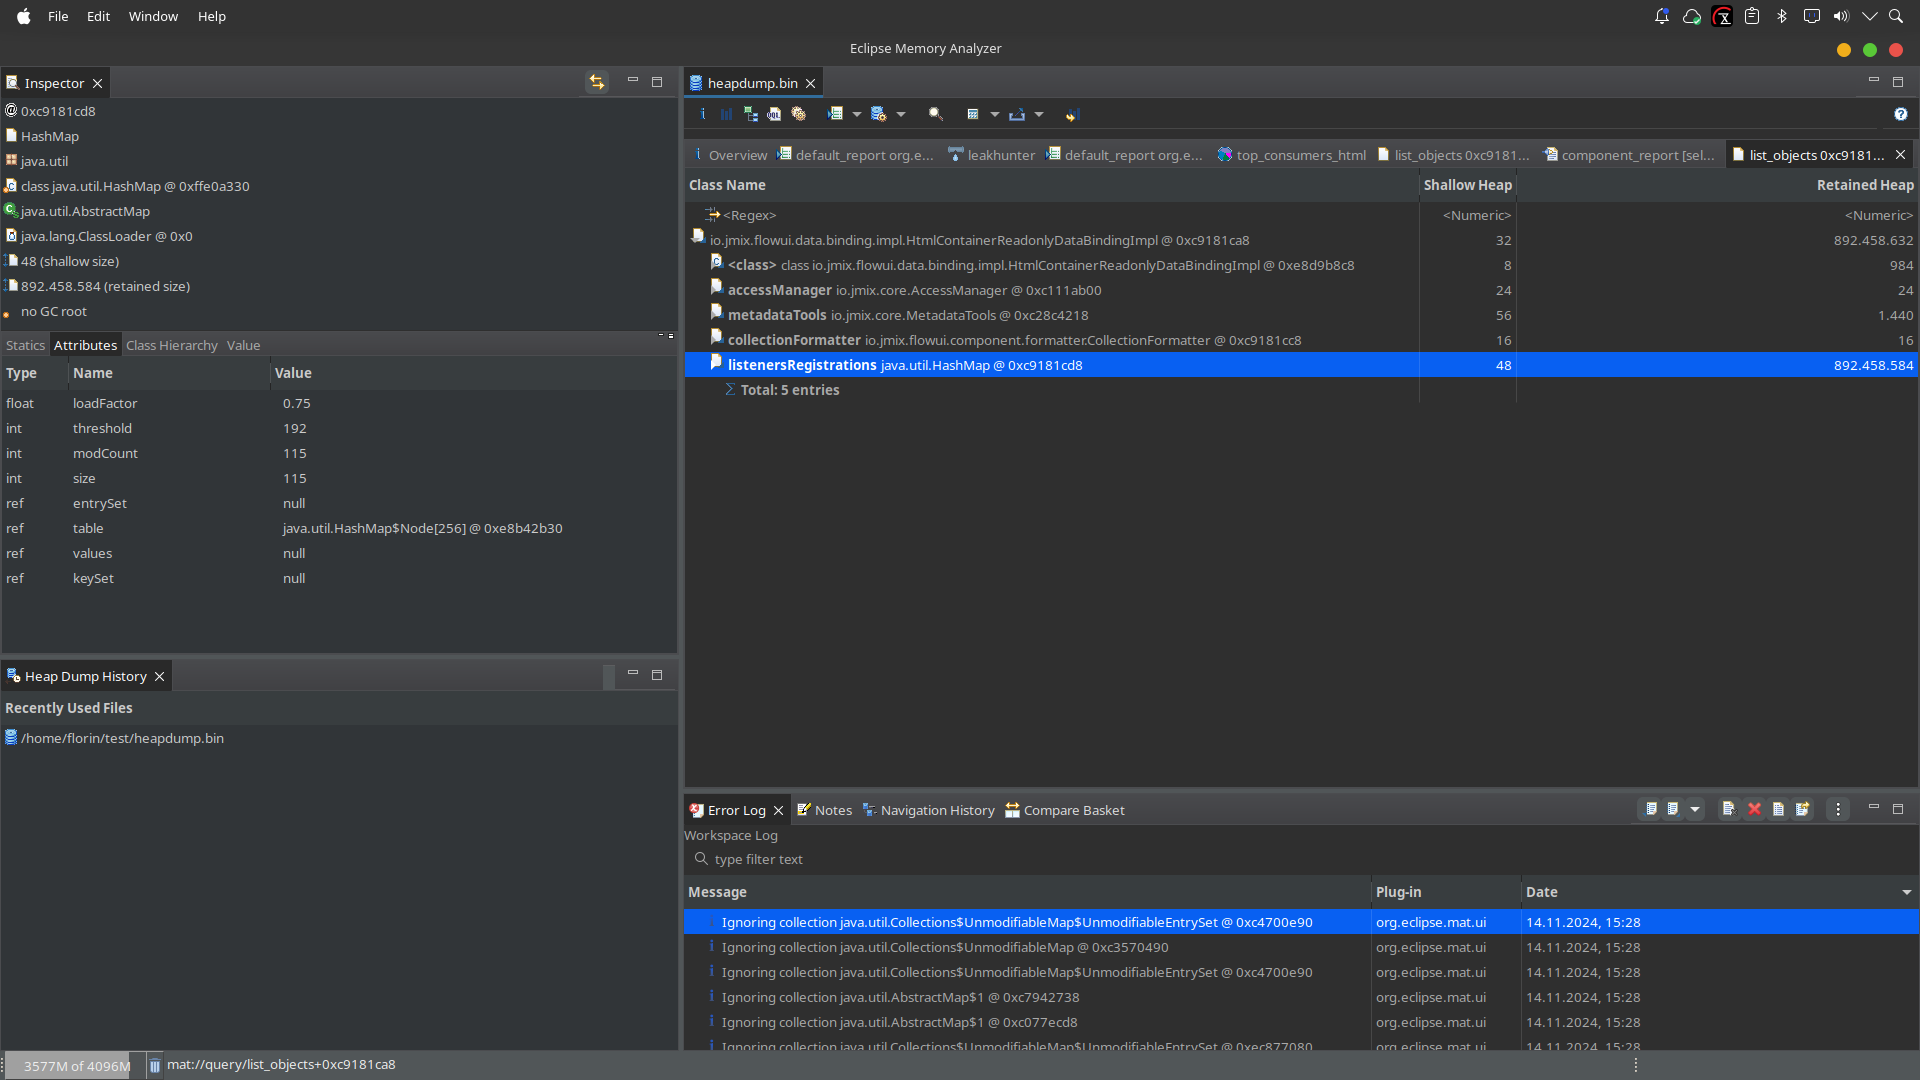
Task: Close the heapdump.bin editor tab
Action: tap(811, 83)
